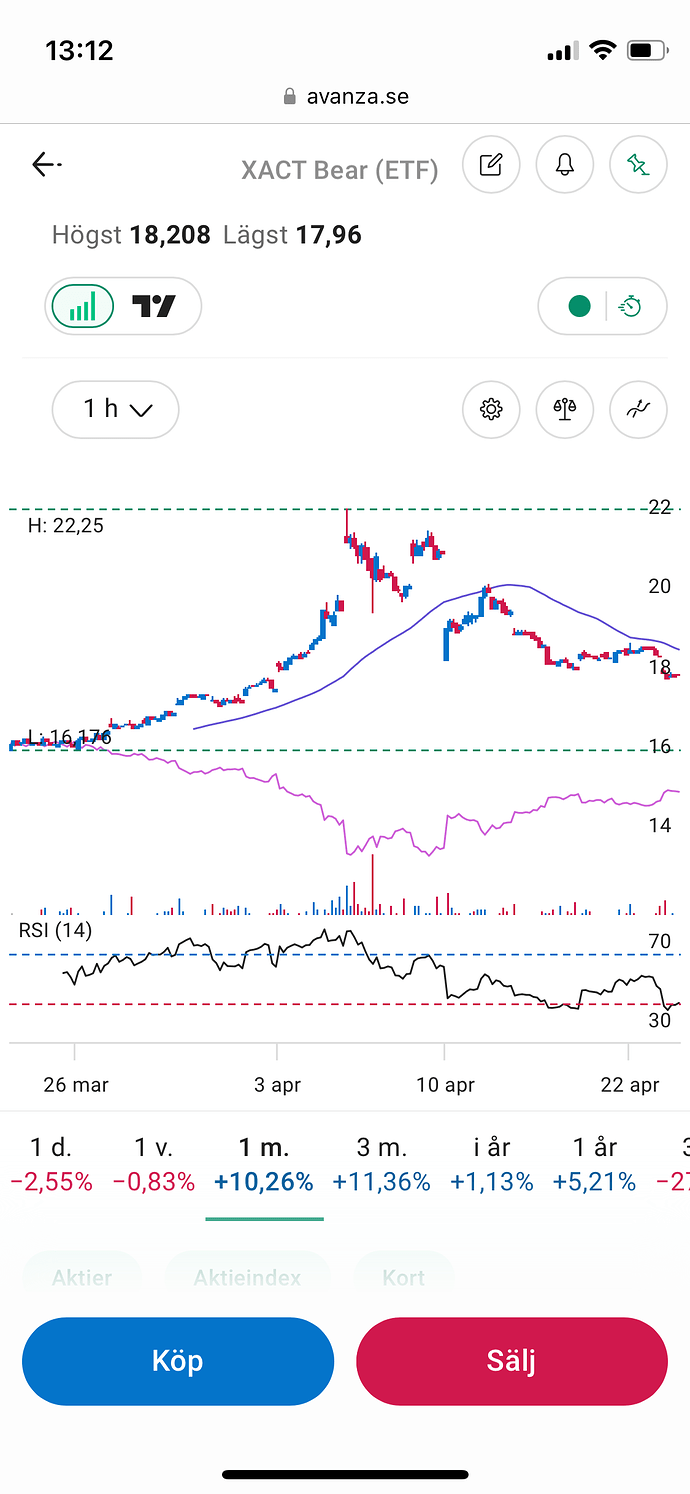Select the i år period tab
Image resolution: width=690 pixels, height=1494 pixels.
[492, 1164]
